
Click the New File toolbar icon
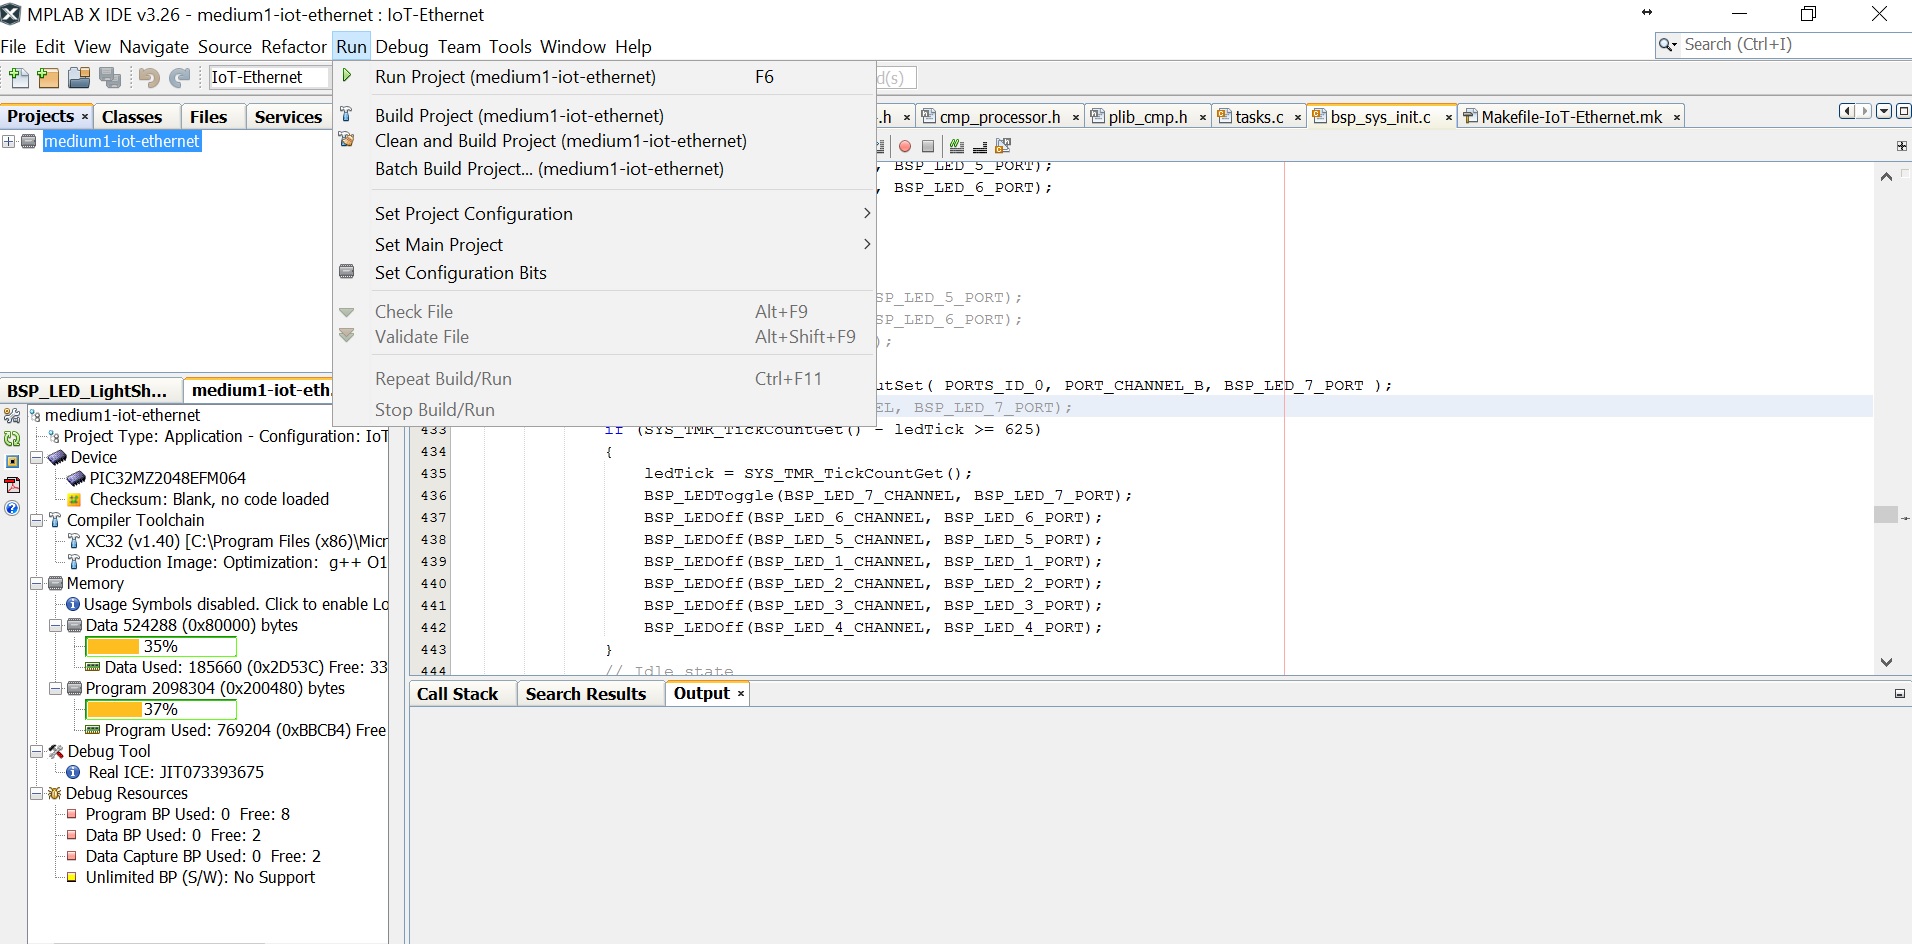click(18, 78)
